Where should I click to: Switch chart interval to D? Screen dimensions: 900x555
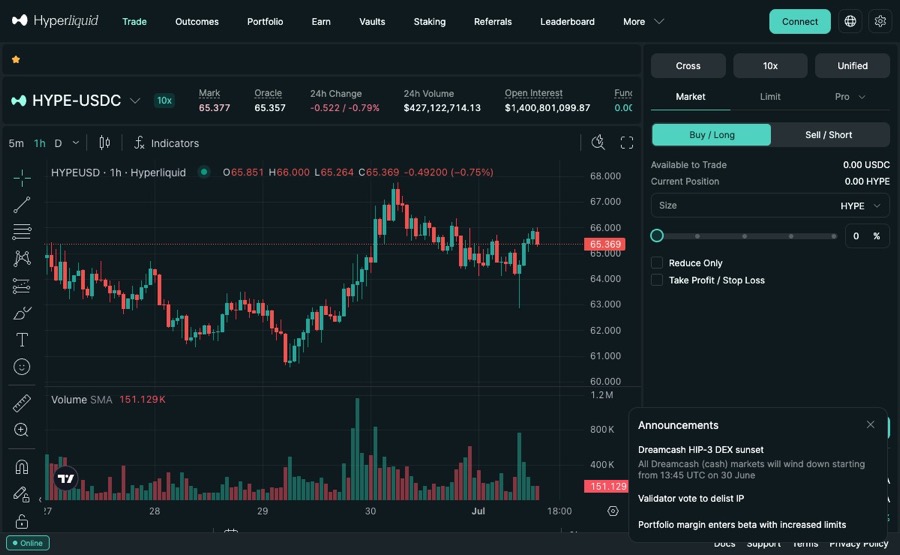(x=58, y=143)
